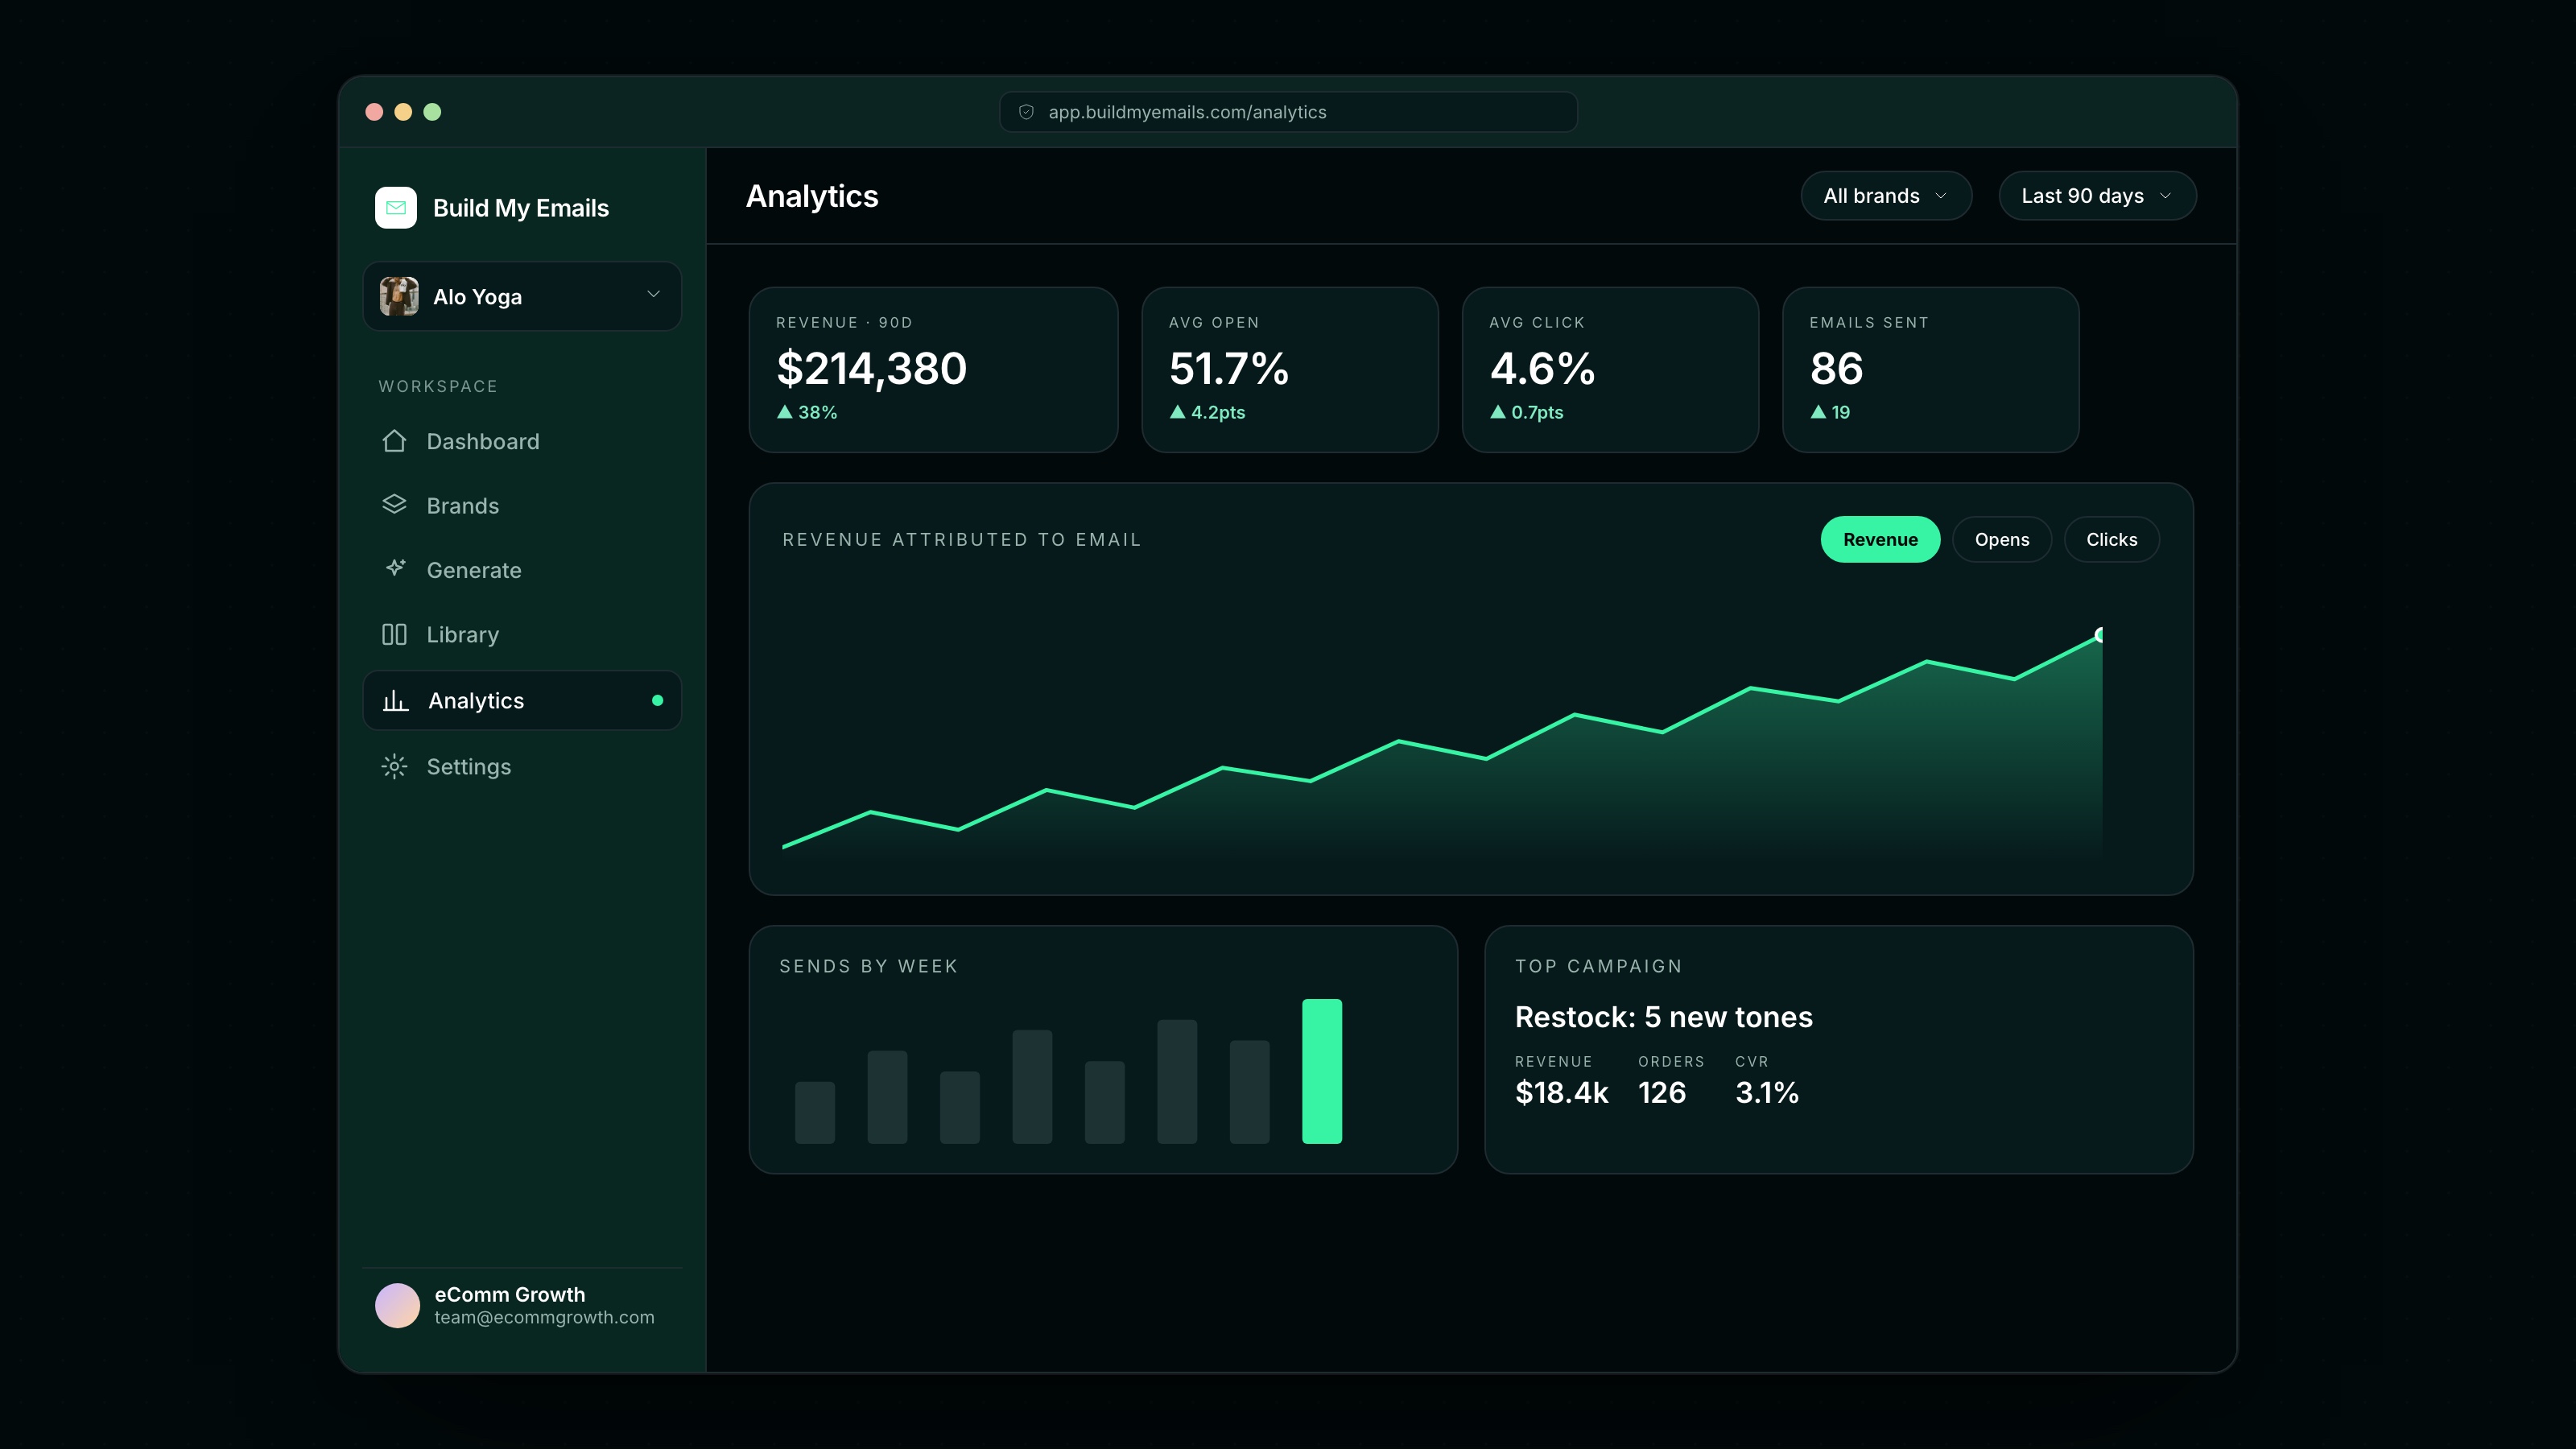The height and width of the screenshot is (1449, 2576).
Task: Switch chart to Revenue view
Action: point(1880,539)
